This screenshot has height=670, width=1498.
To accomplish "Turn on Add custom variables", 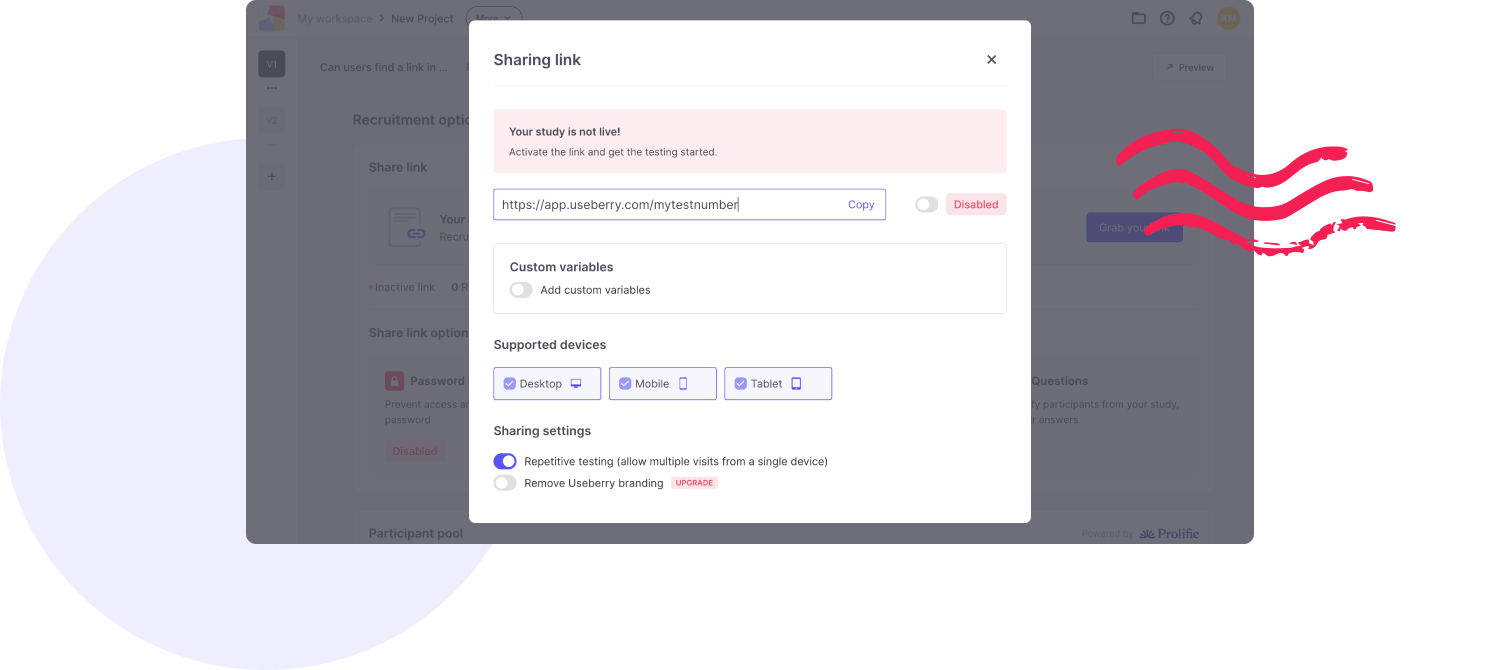I will point(520,289).
